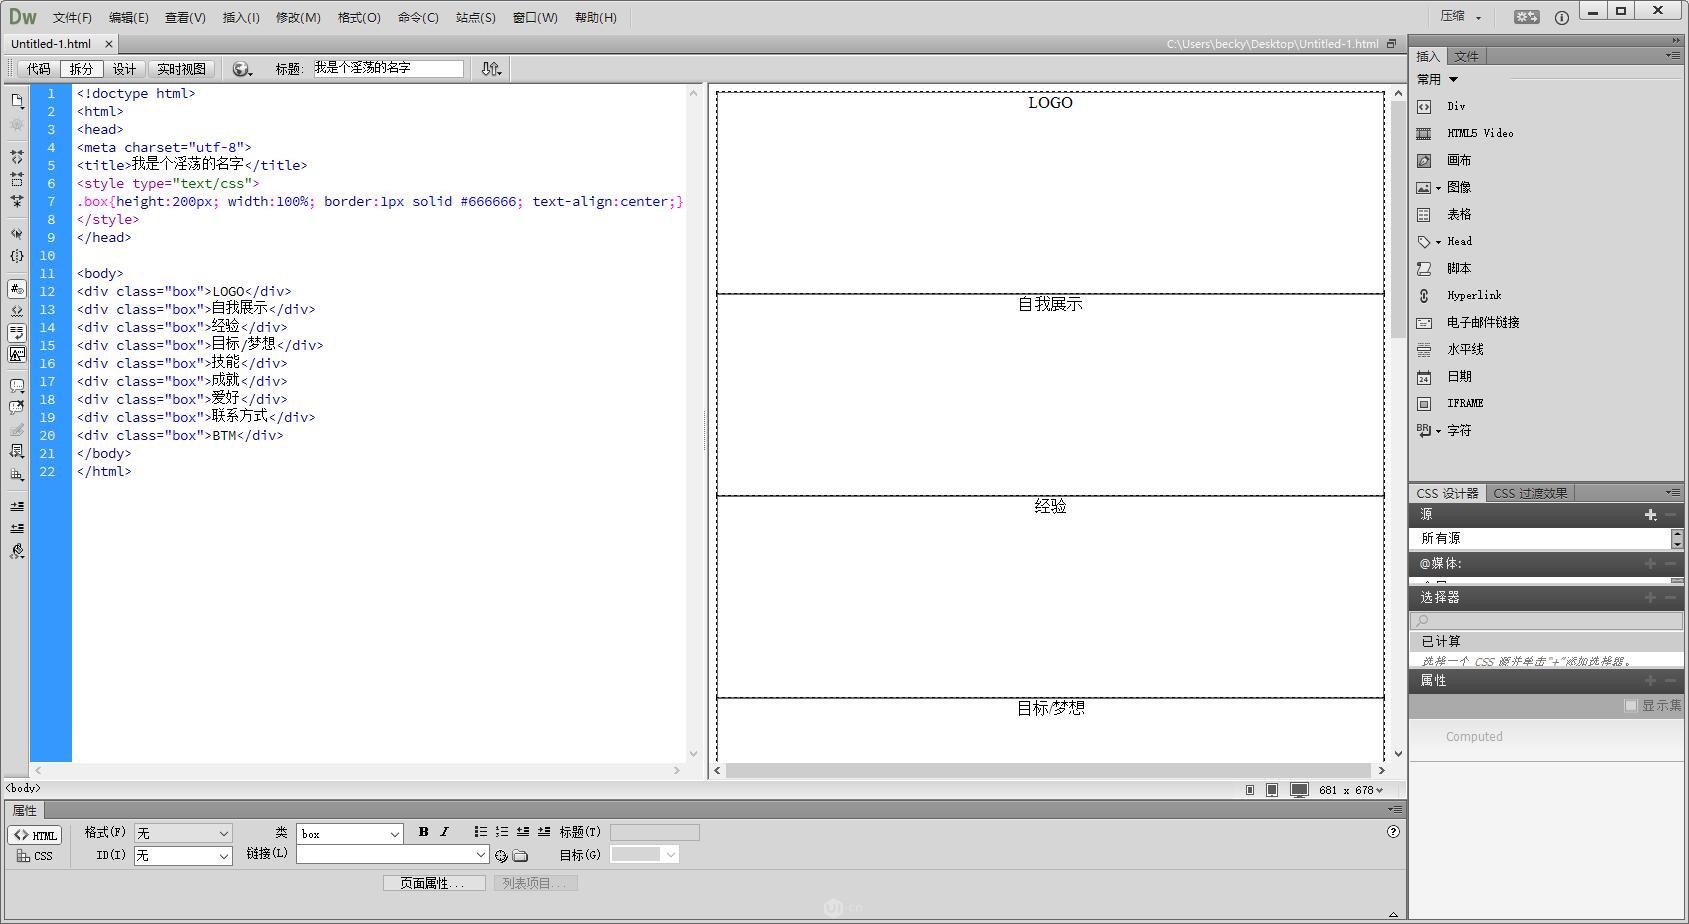
Task: Switch to Files (文件) panel tab
Action: click(1466, 56)
